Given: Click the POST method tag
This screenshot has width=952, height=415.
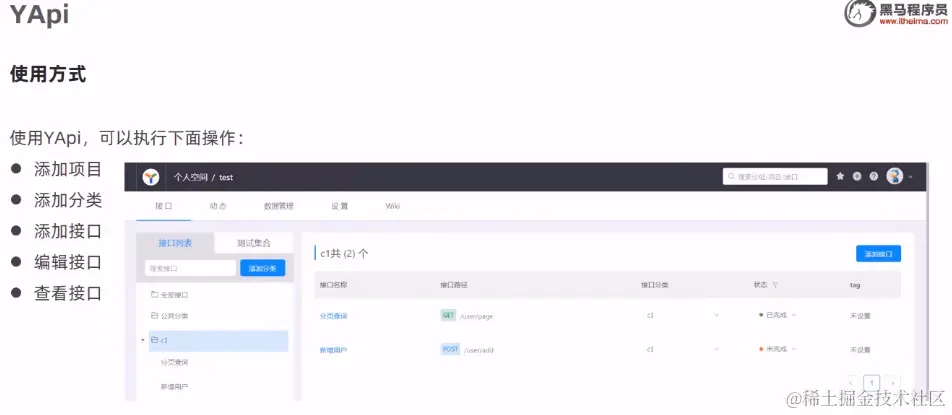Looking at the screenshot, I should coord(450,349).
